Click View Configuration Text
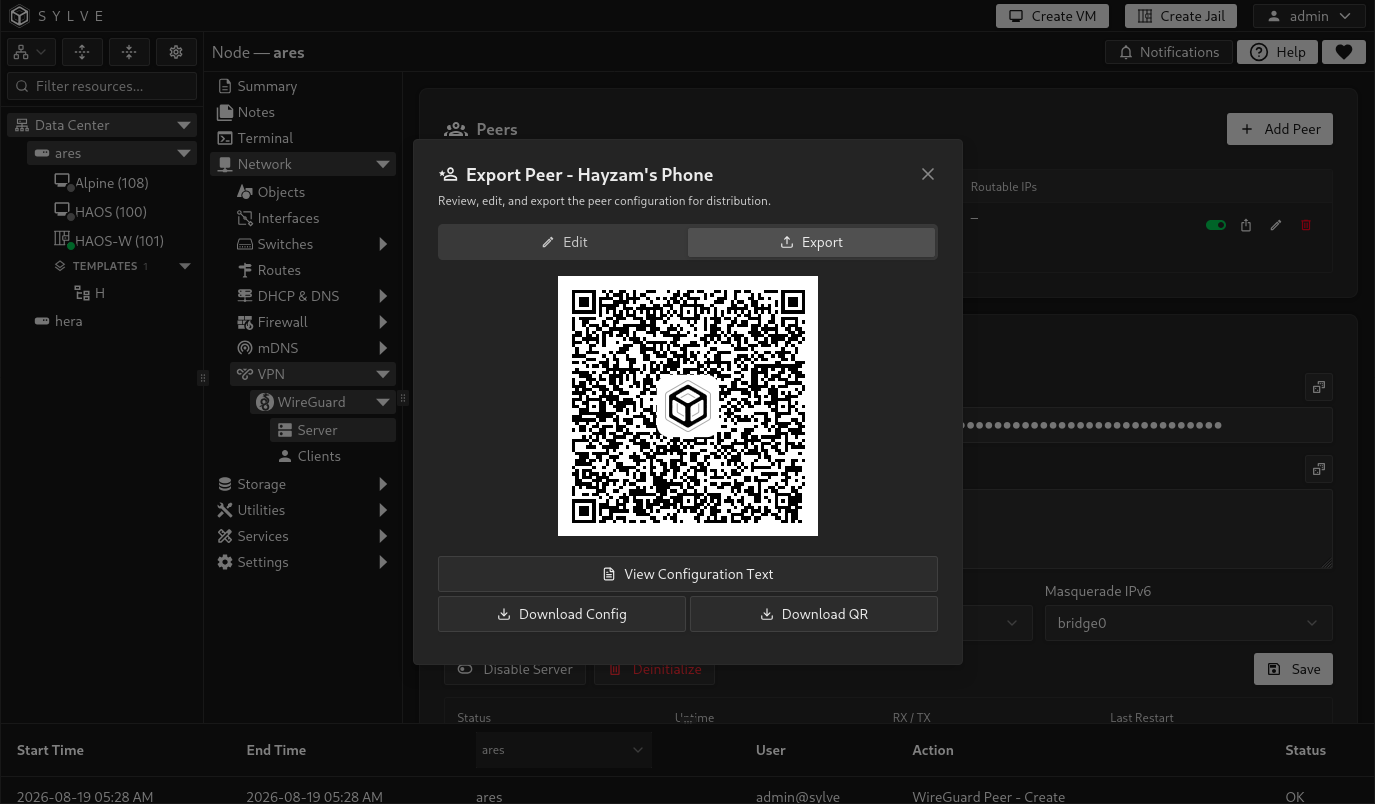The image size is (1375, 804). click(688, 574)
